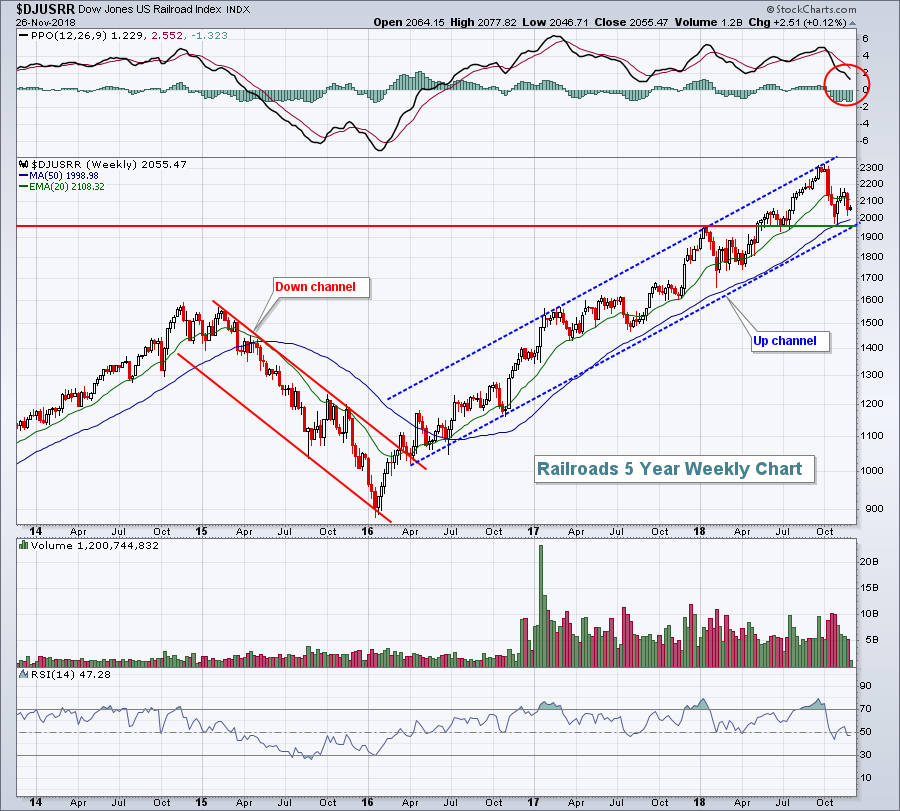Click the 'RSI(14) 47.28' legend
Screen dimensions: 900x811
tap(71, 674)
